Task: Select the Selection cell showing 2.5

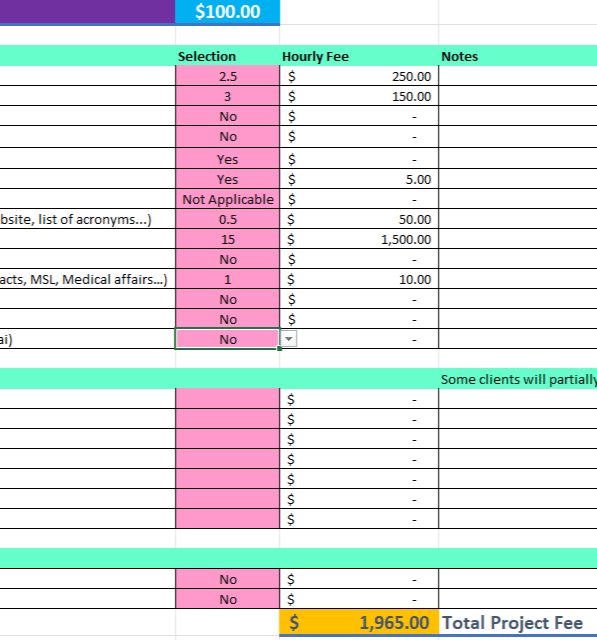Action: coord(228,76)
